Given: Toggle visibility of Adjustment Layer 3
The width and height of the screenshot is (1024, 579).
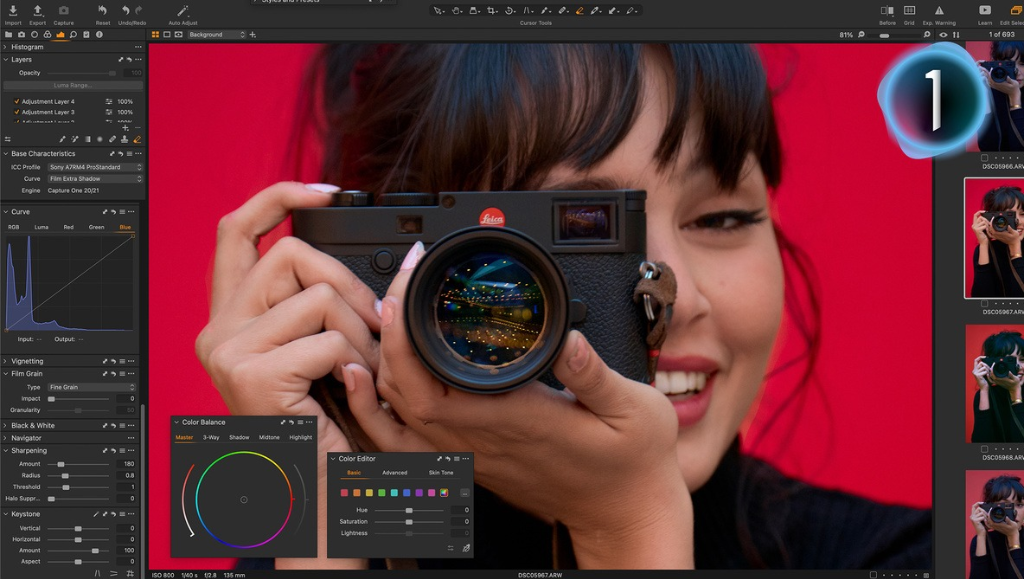Looking at the screenshot, I should click(x=17, y=111).
